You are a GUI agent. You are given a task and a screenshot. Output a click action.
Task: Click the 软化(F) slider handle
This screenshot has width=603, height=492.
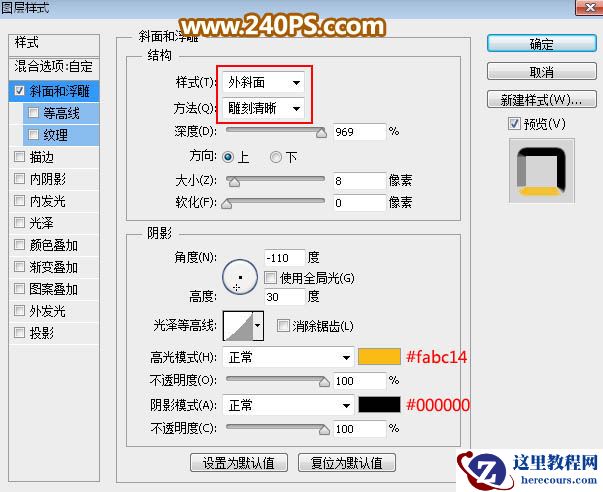tap(227, 204)
